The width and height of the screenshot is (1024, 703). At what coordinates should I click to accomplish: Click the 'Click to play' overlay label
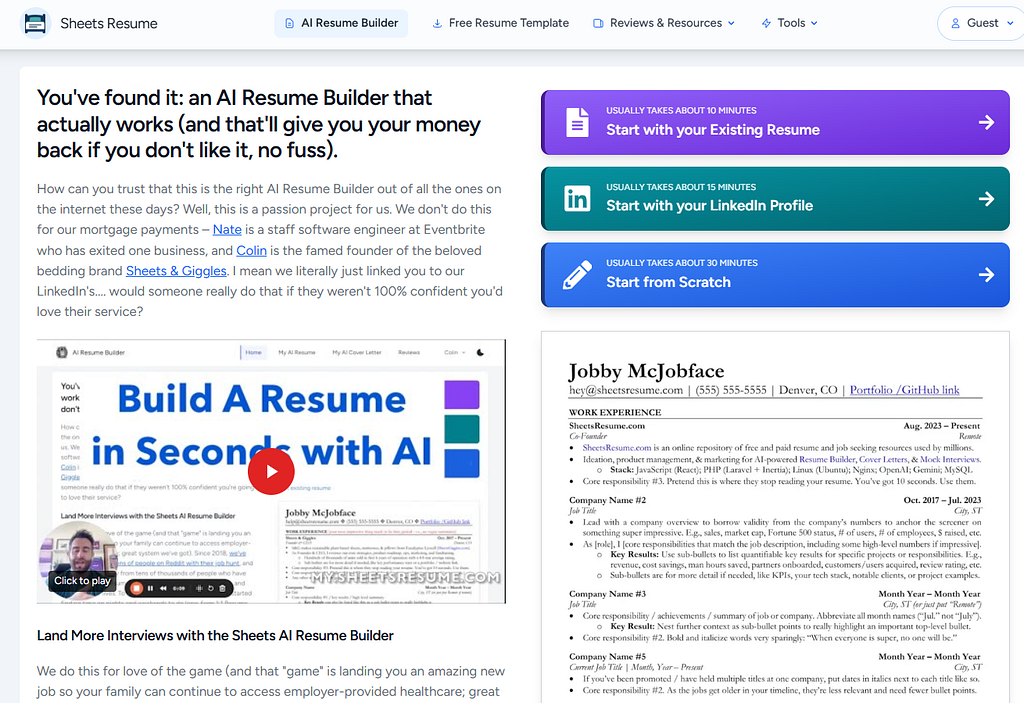tap(82, 581)
